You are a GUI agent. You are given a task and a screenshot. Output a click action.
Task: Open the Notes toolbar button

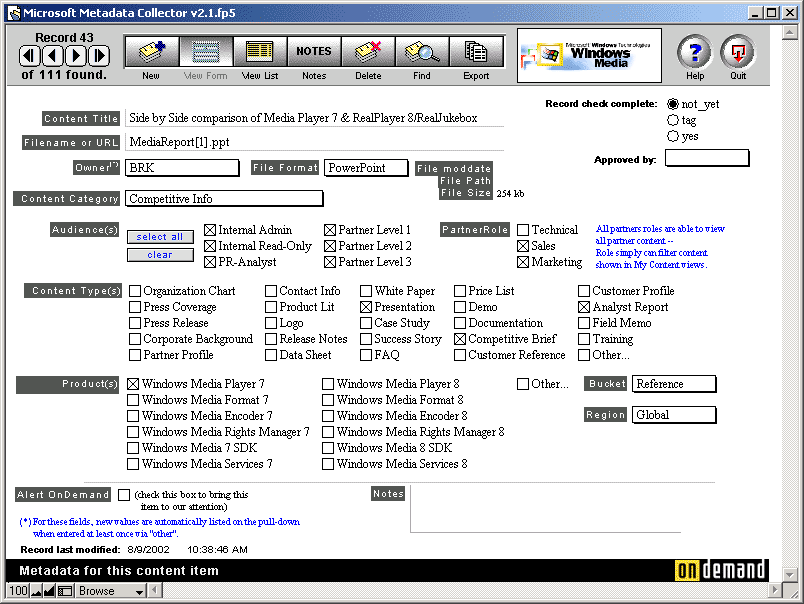coord(314,51)
